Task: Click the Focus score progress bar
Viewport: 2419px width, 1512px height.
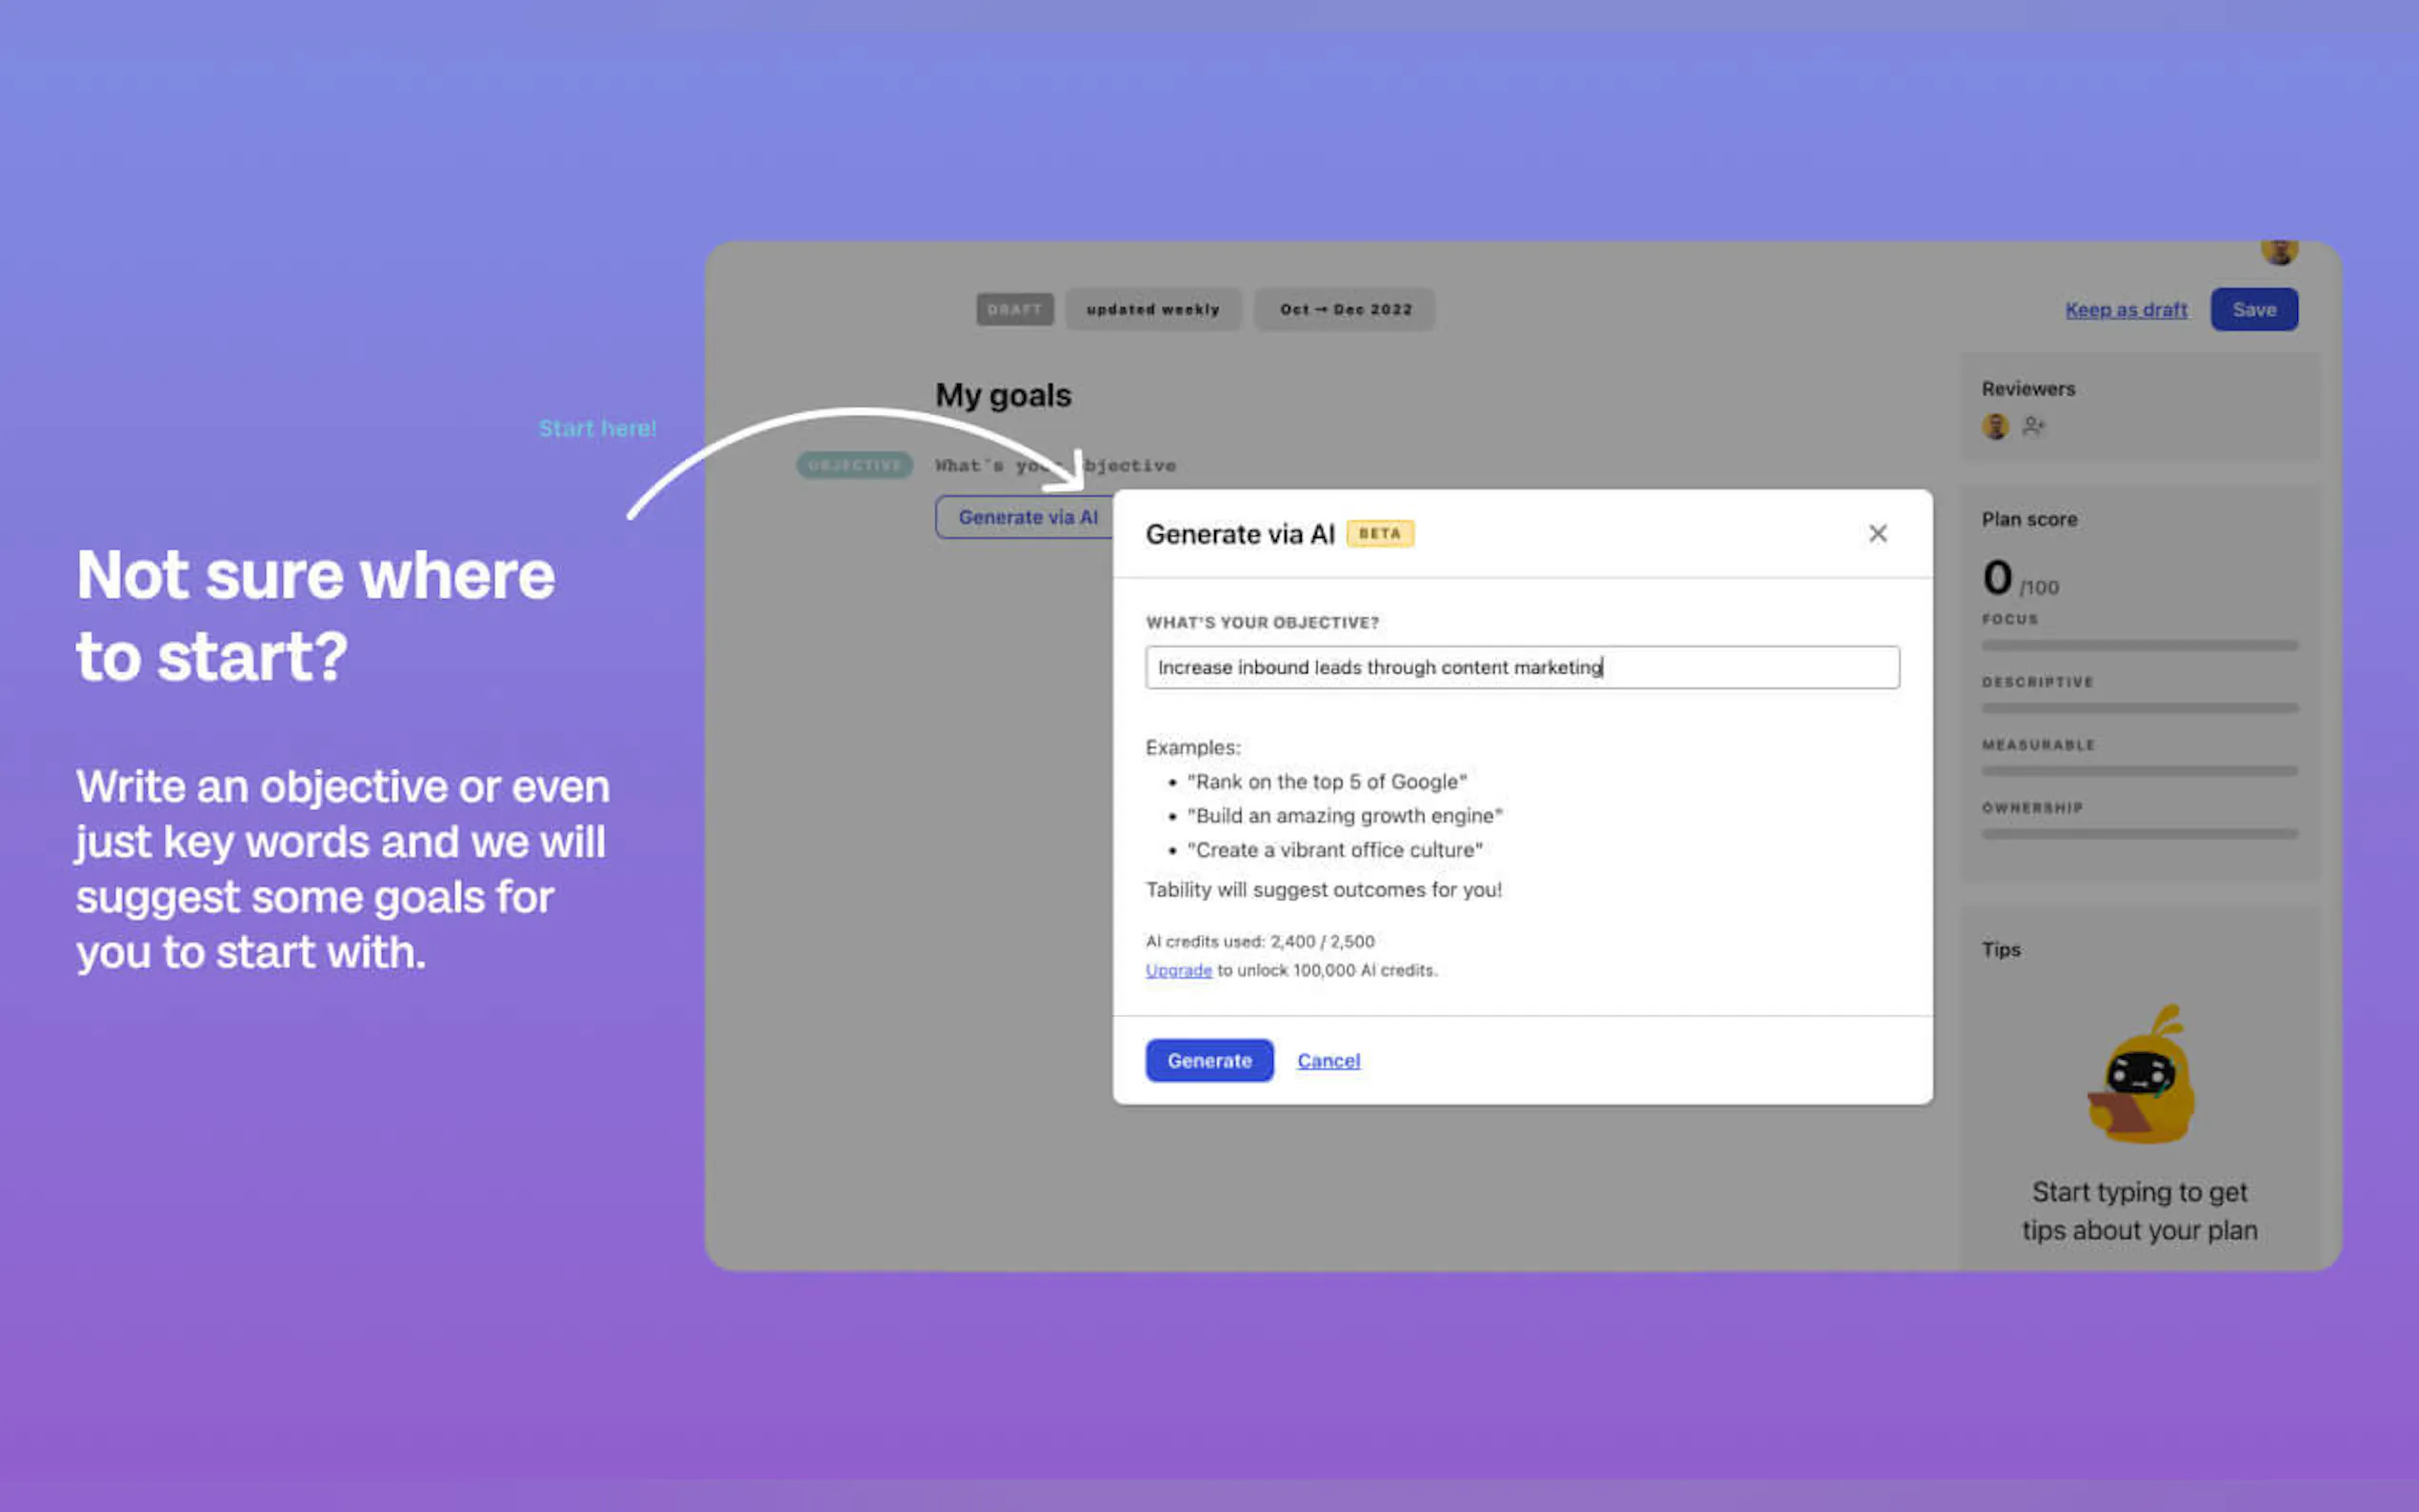Action: (x=2139, y=646)
